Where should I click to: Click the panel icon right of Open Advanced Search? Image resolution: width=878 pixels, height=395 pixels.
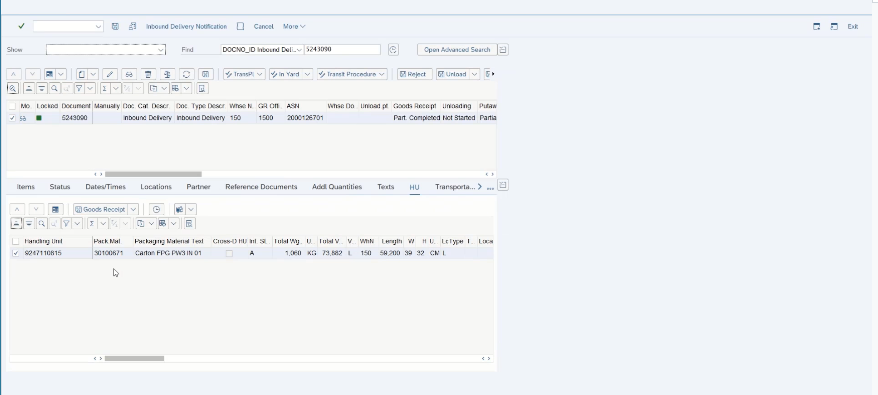coord(503,49)
